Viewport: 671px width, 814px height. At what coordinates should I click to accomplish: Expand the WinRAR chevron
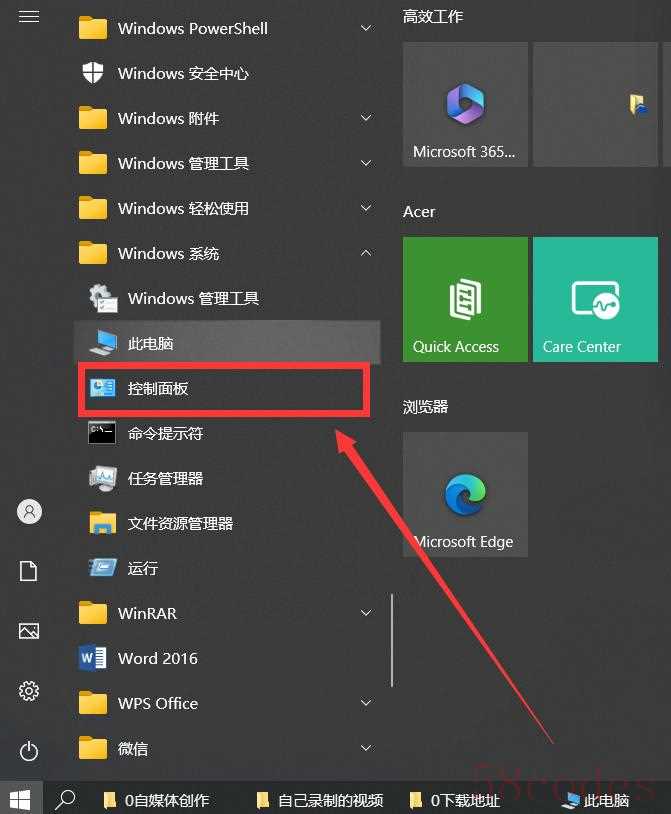coord(366,613)
